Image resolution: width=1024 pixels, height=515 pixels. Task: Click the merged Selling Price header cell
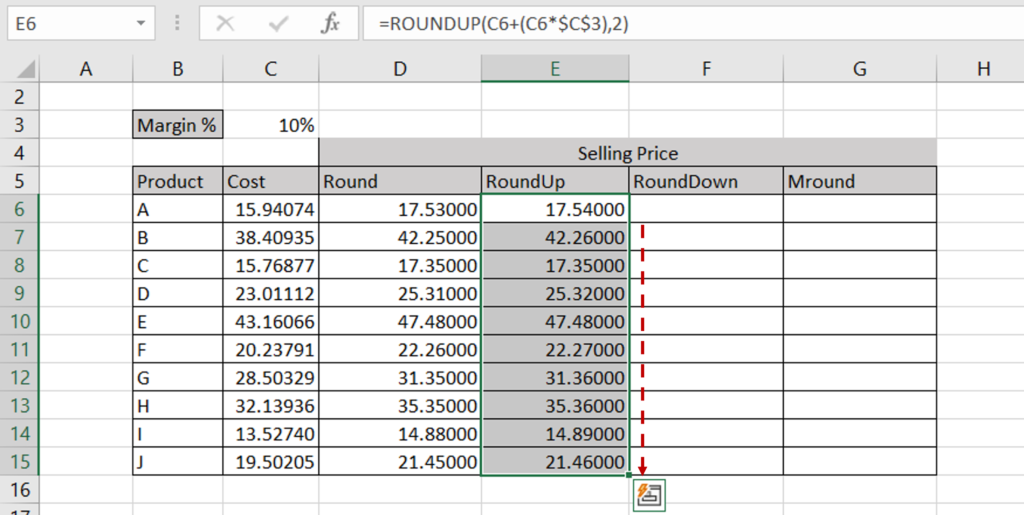(x=627, y=153)
